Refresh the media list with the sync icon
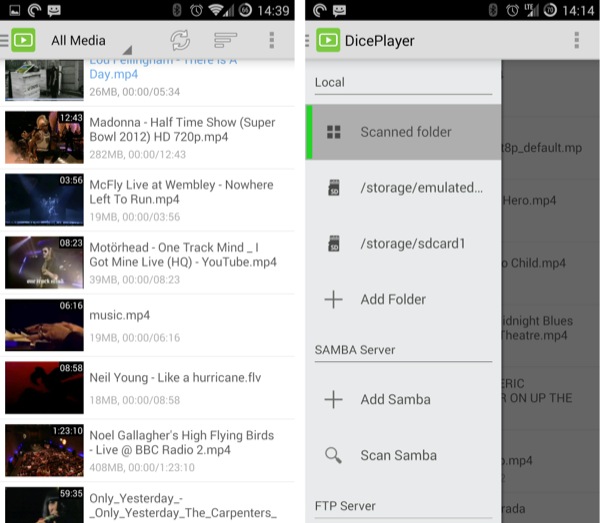Image resolution: width=600 pixels, height=523 pixels. click(180, 40)
